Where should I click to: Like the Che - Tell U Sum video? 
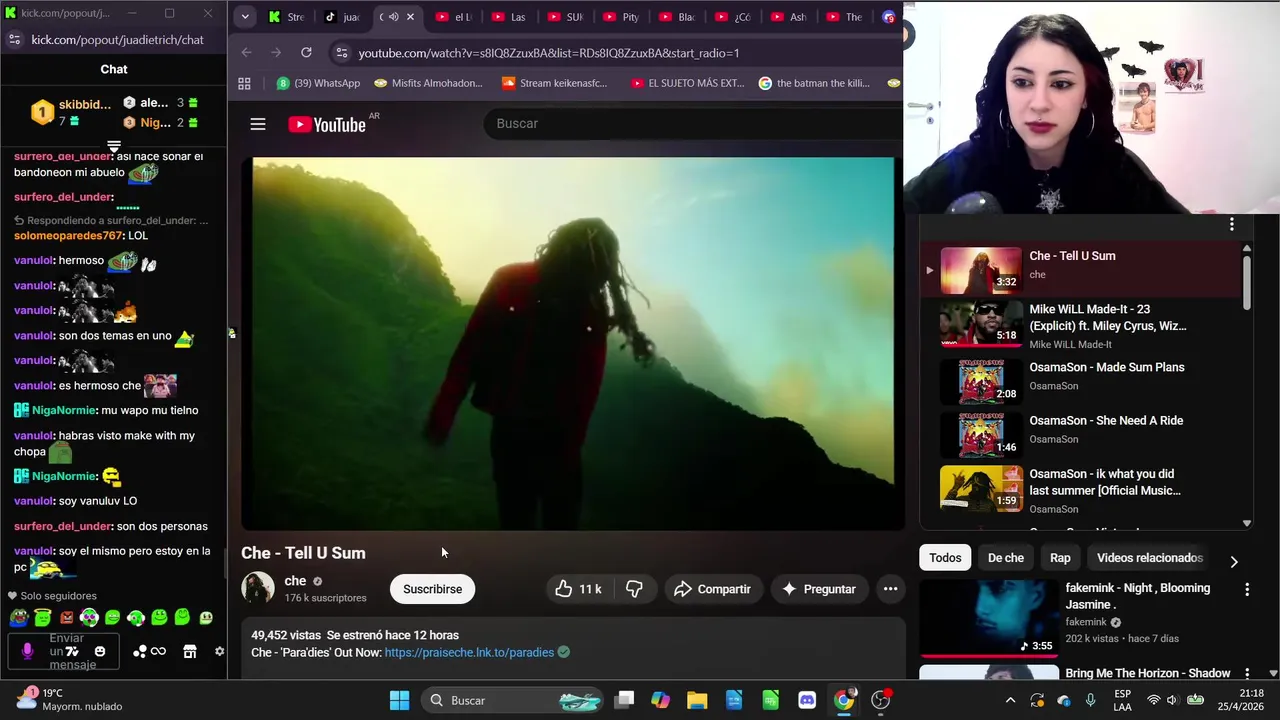(578, 589)
